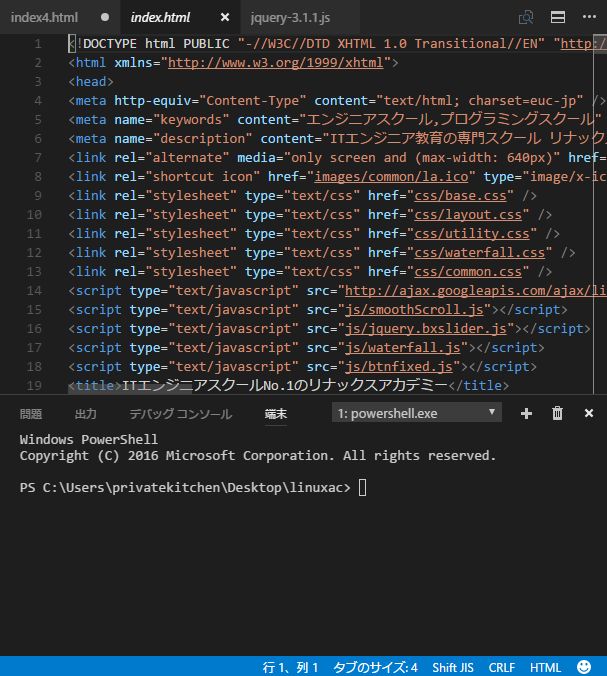Change encoding via Shift JIS selector
This screenshot has height=676, width=607.
(x=453, y=667)
